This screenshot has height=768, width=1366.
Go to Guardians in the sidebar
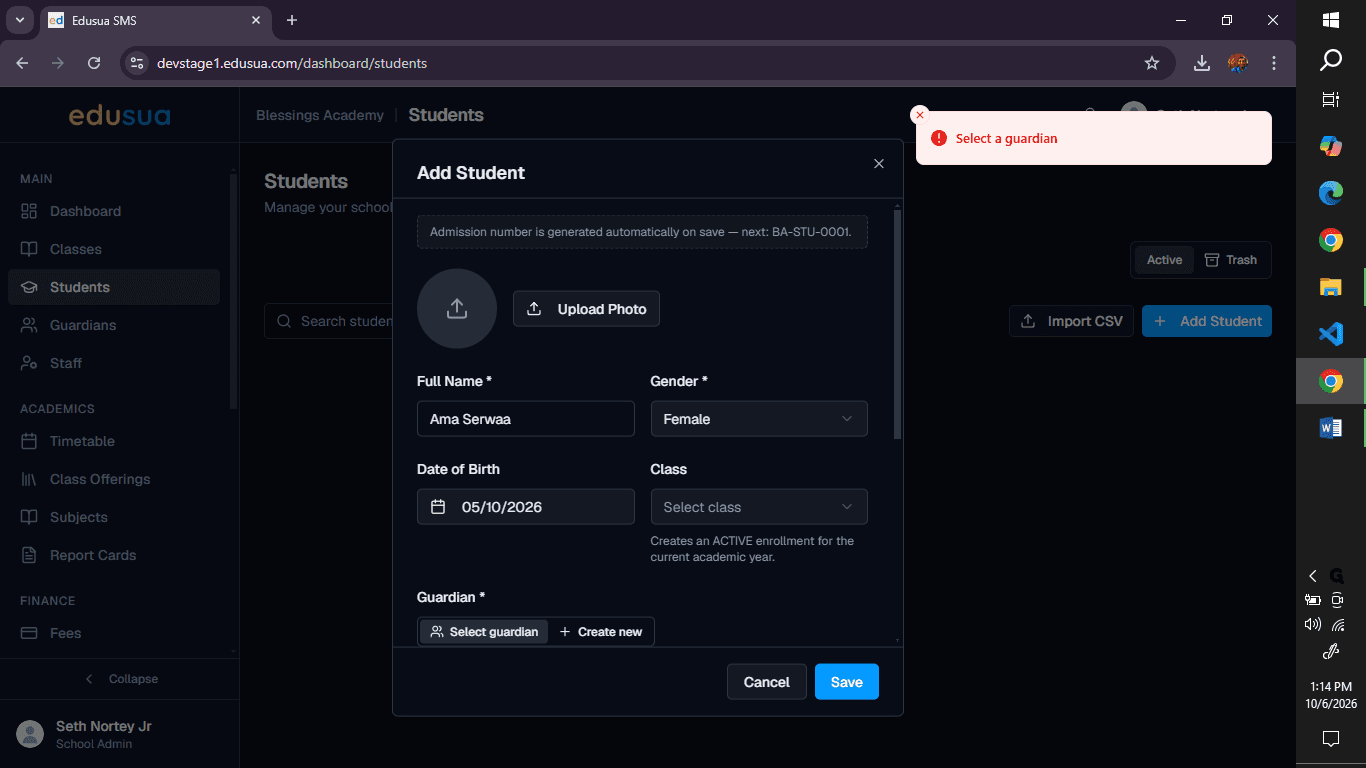[113, 325]
